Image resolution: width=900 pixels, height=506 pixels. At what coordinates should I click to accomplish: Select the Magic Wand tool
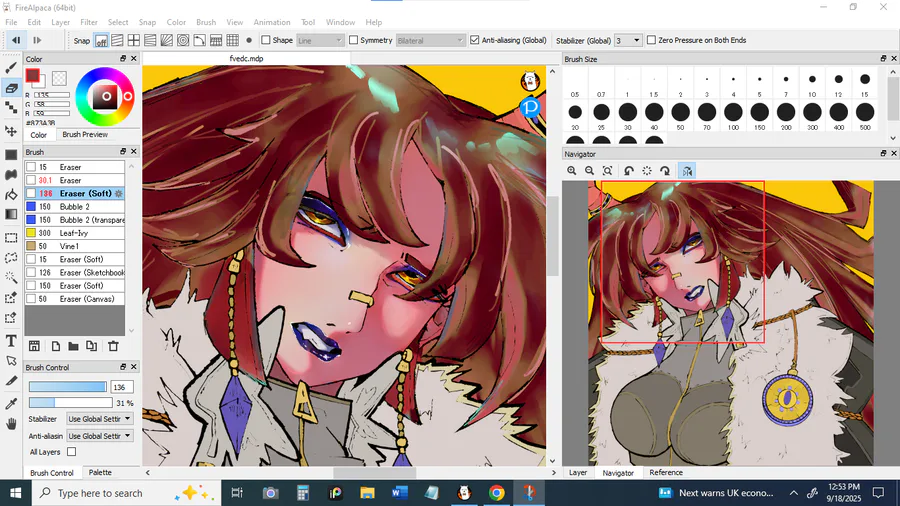coord(11,277)
